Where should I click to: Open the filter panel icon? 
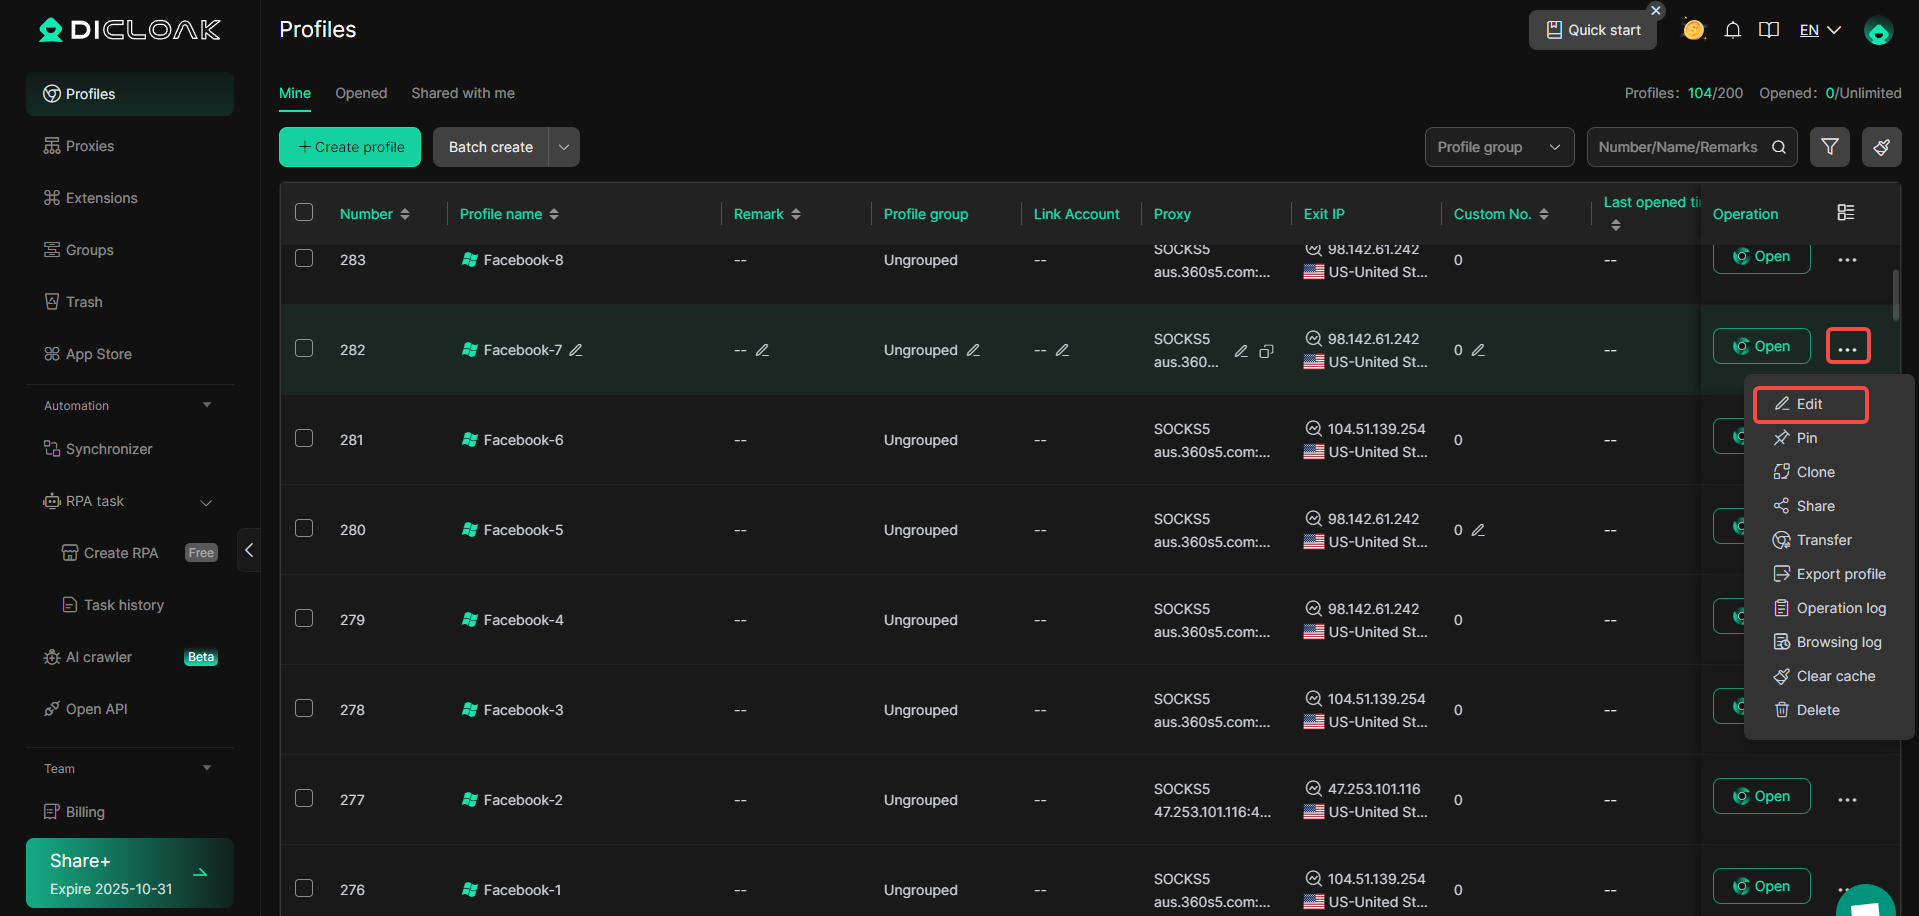1830,147
